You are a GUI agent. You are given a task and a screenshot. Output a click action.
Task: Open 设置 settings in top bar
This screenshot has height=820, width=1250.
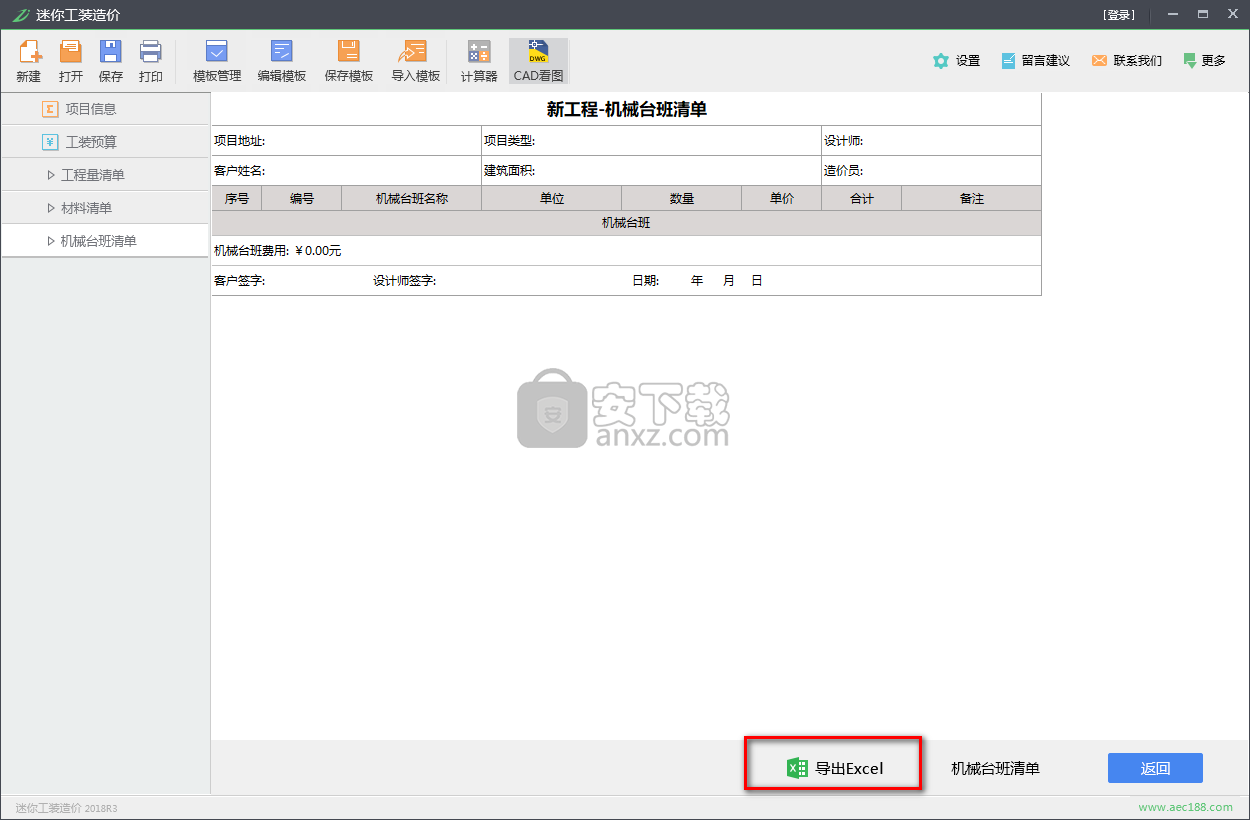pos(956,61)
